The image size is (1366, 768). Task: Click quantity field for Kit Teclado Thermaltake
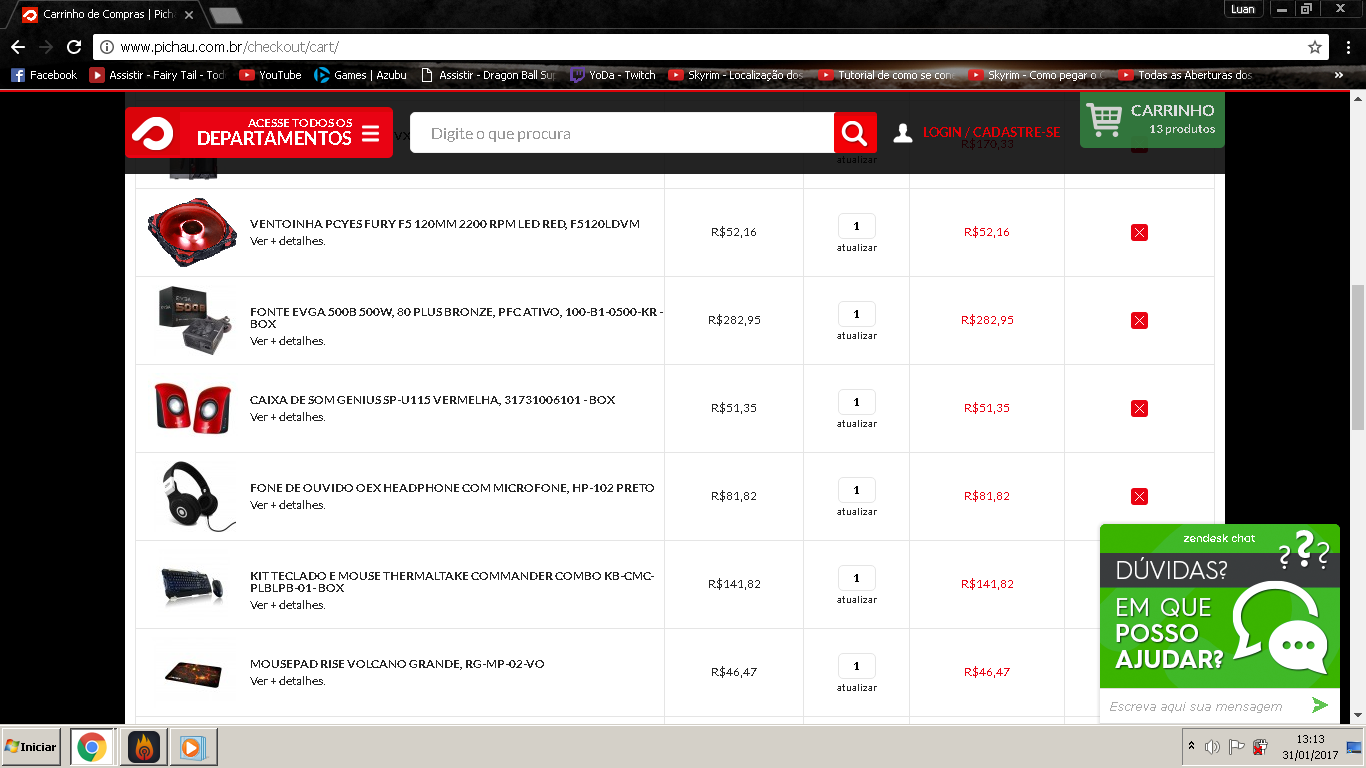(x=857, y=578)
